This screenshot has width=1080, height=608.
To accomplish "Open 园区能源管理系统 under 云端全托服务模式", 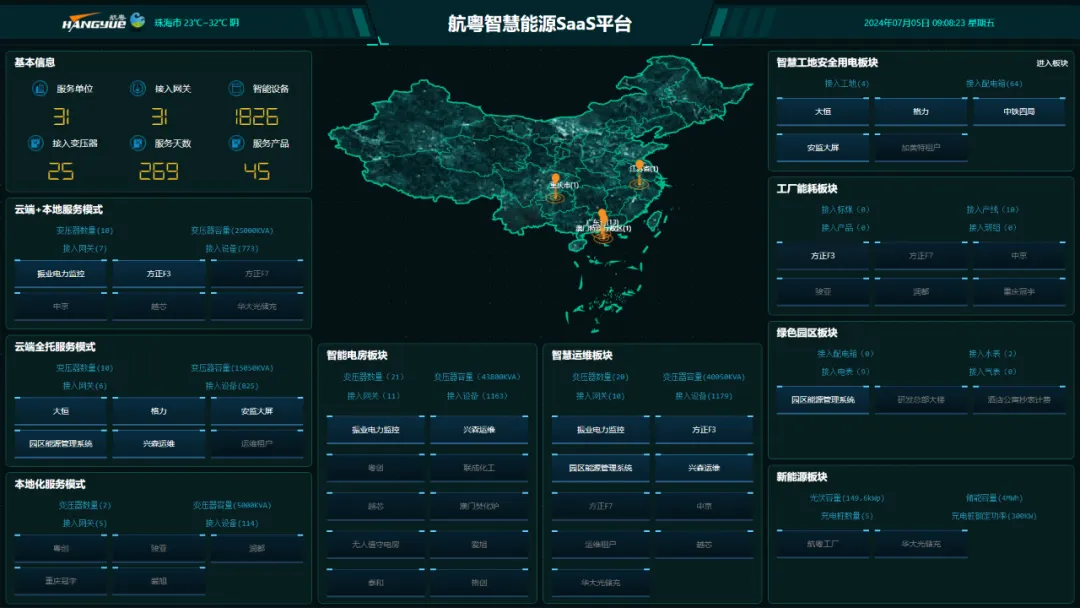I will tap(61, 443).
